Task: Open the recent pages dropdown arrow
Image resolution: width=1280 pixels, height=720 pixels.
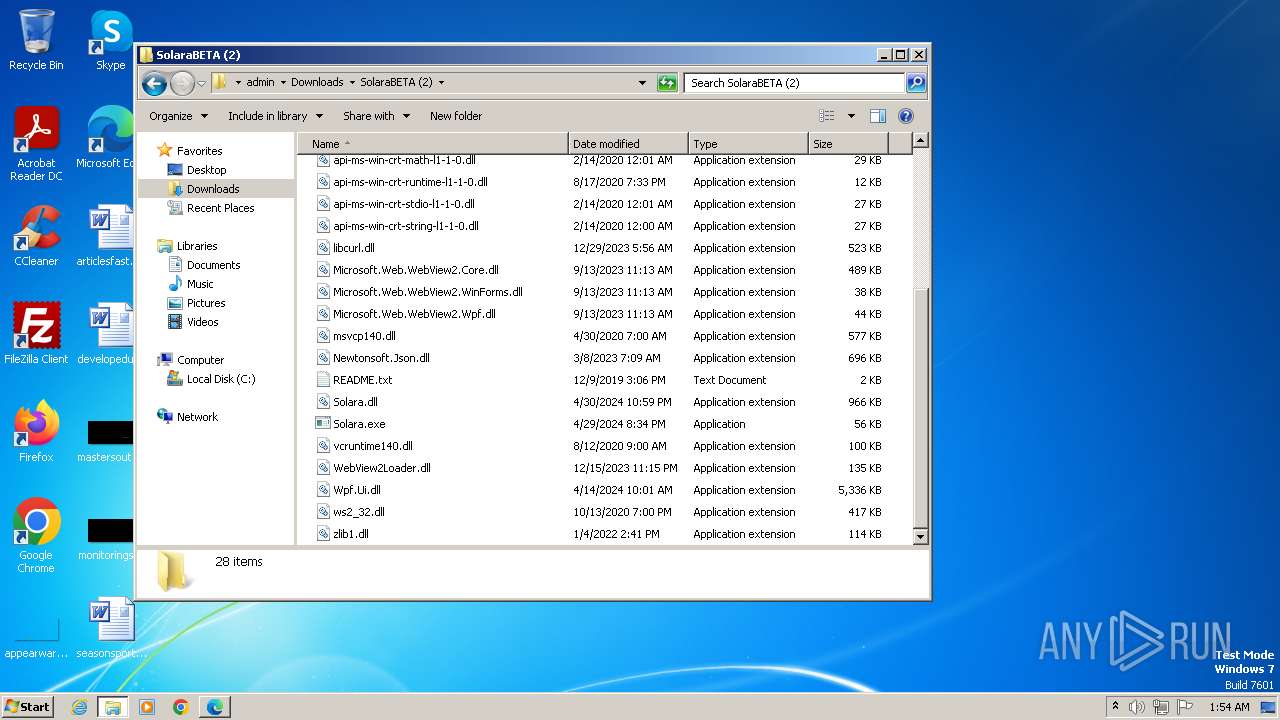Action: tap(201, 83)
